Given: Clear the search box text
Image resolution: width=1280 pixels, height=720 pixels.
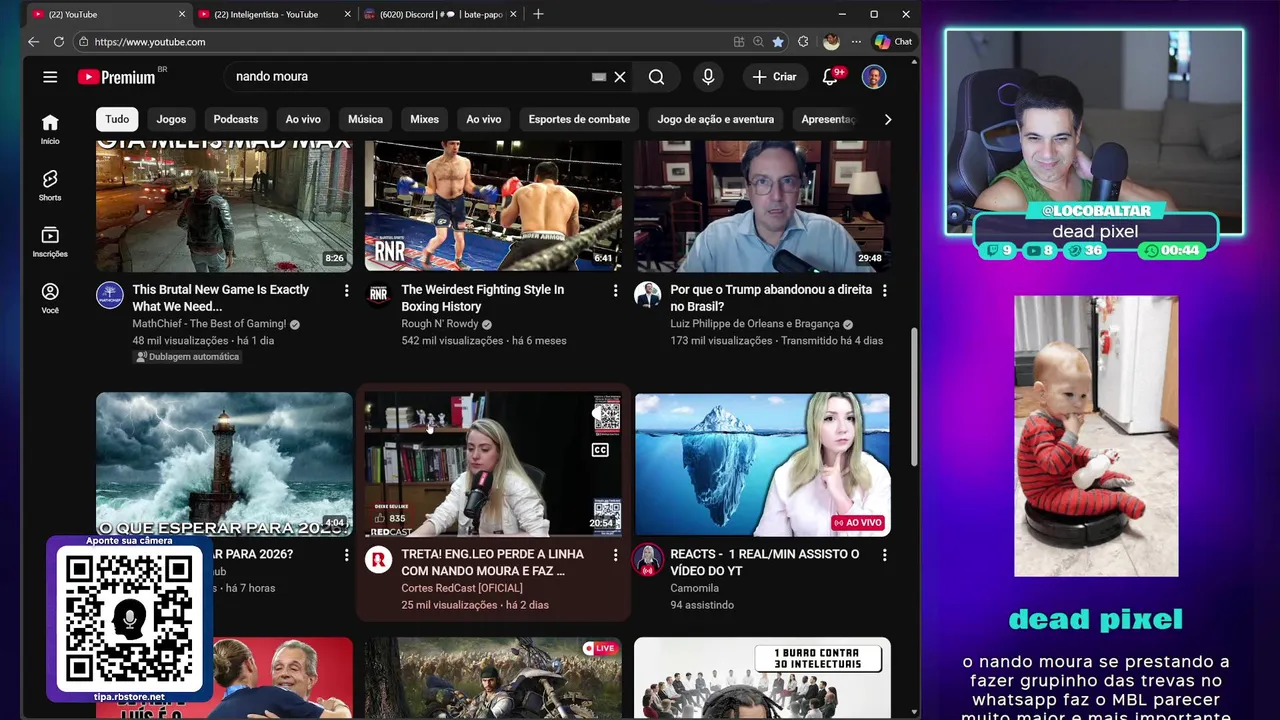Looking at the screenshot, I should point(620,76).
